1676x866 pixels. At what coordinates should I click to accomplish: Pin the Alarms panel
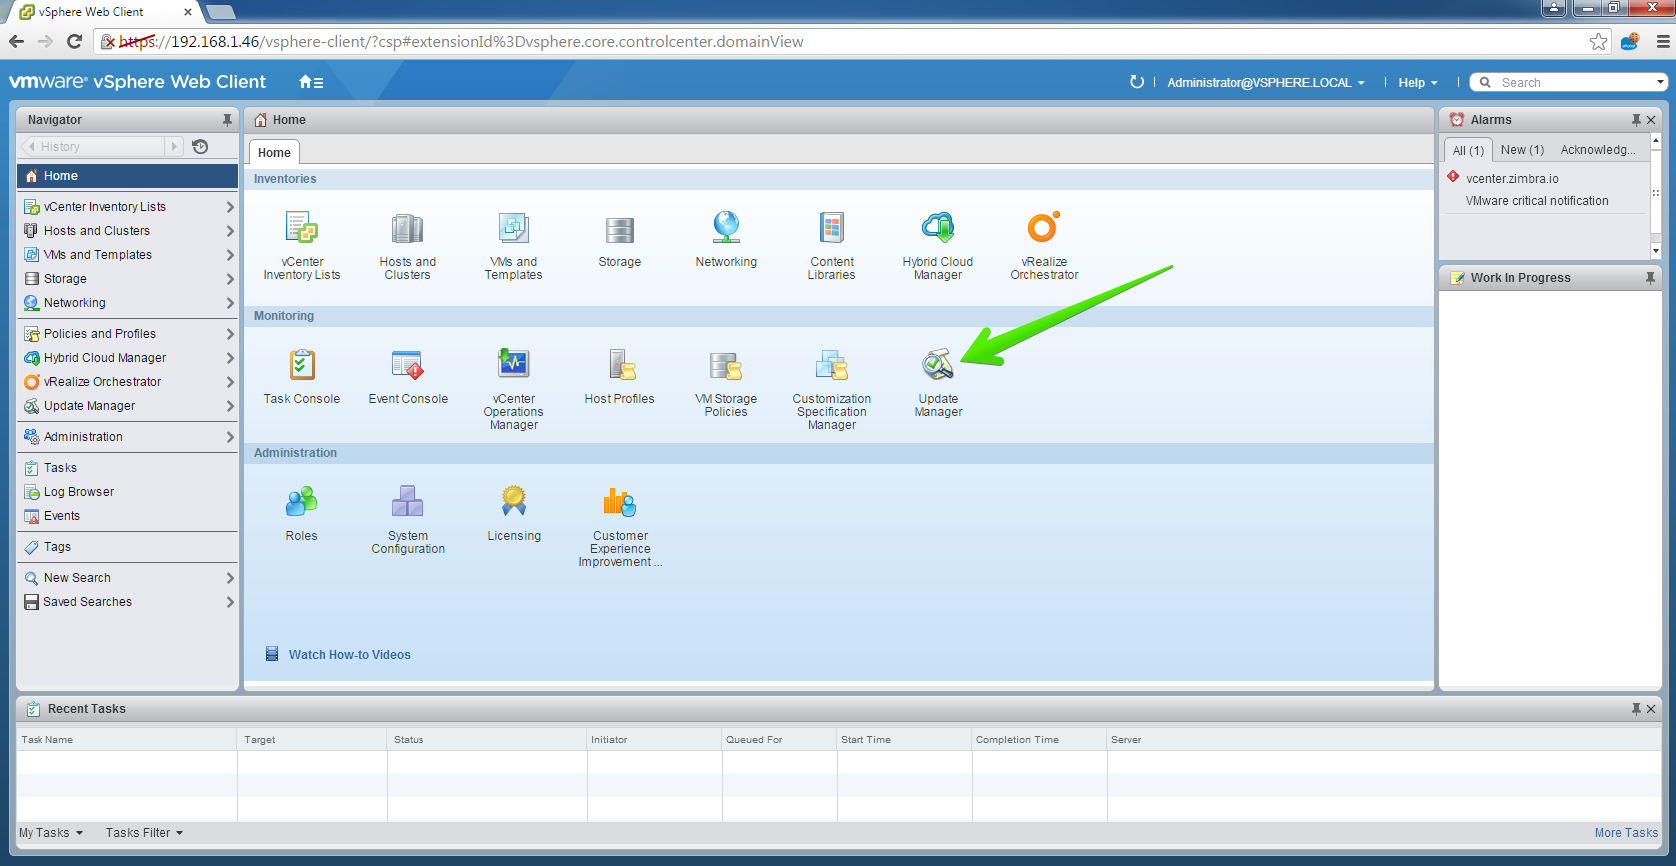(1636, 120)
